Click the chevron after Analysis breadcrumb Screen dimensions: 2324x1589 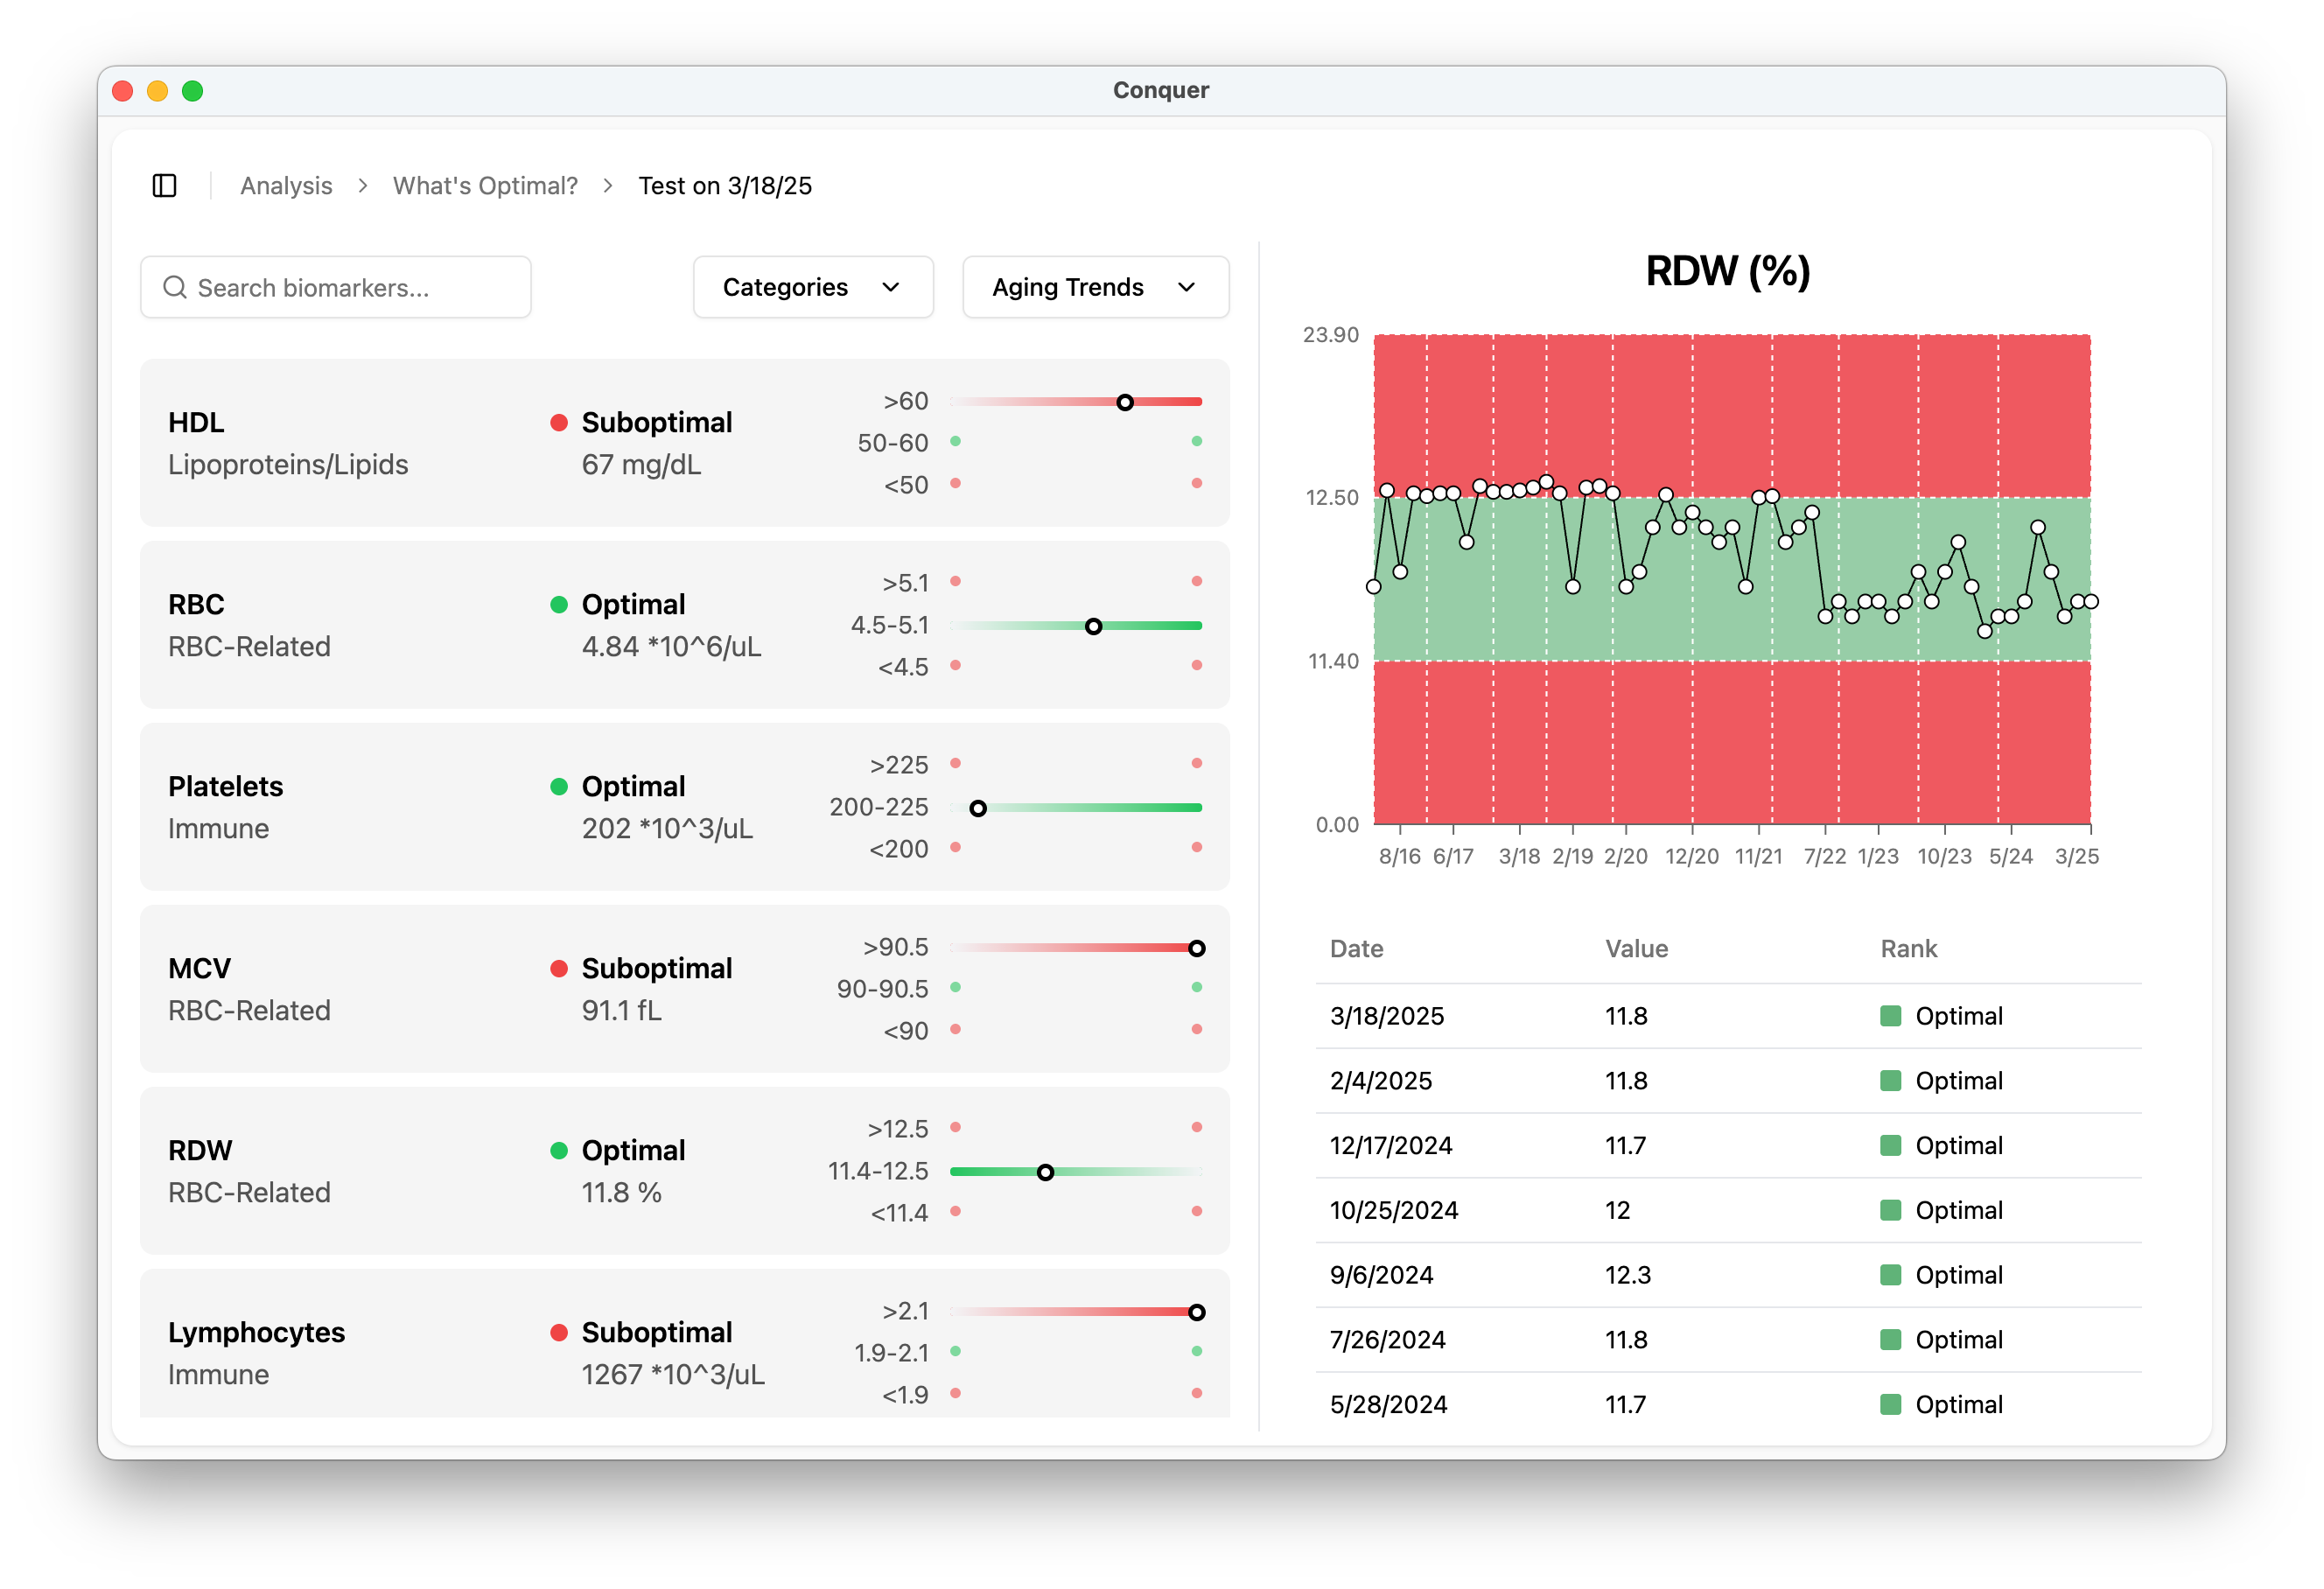pyautogui.click(x=363, y=186)
